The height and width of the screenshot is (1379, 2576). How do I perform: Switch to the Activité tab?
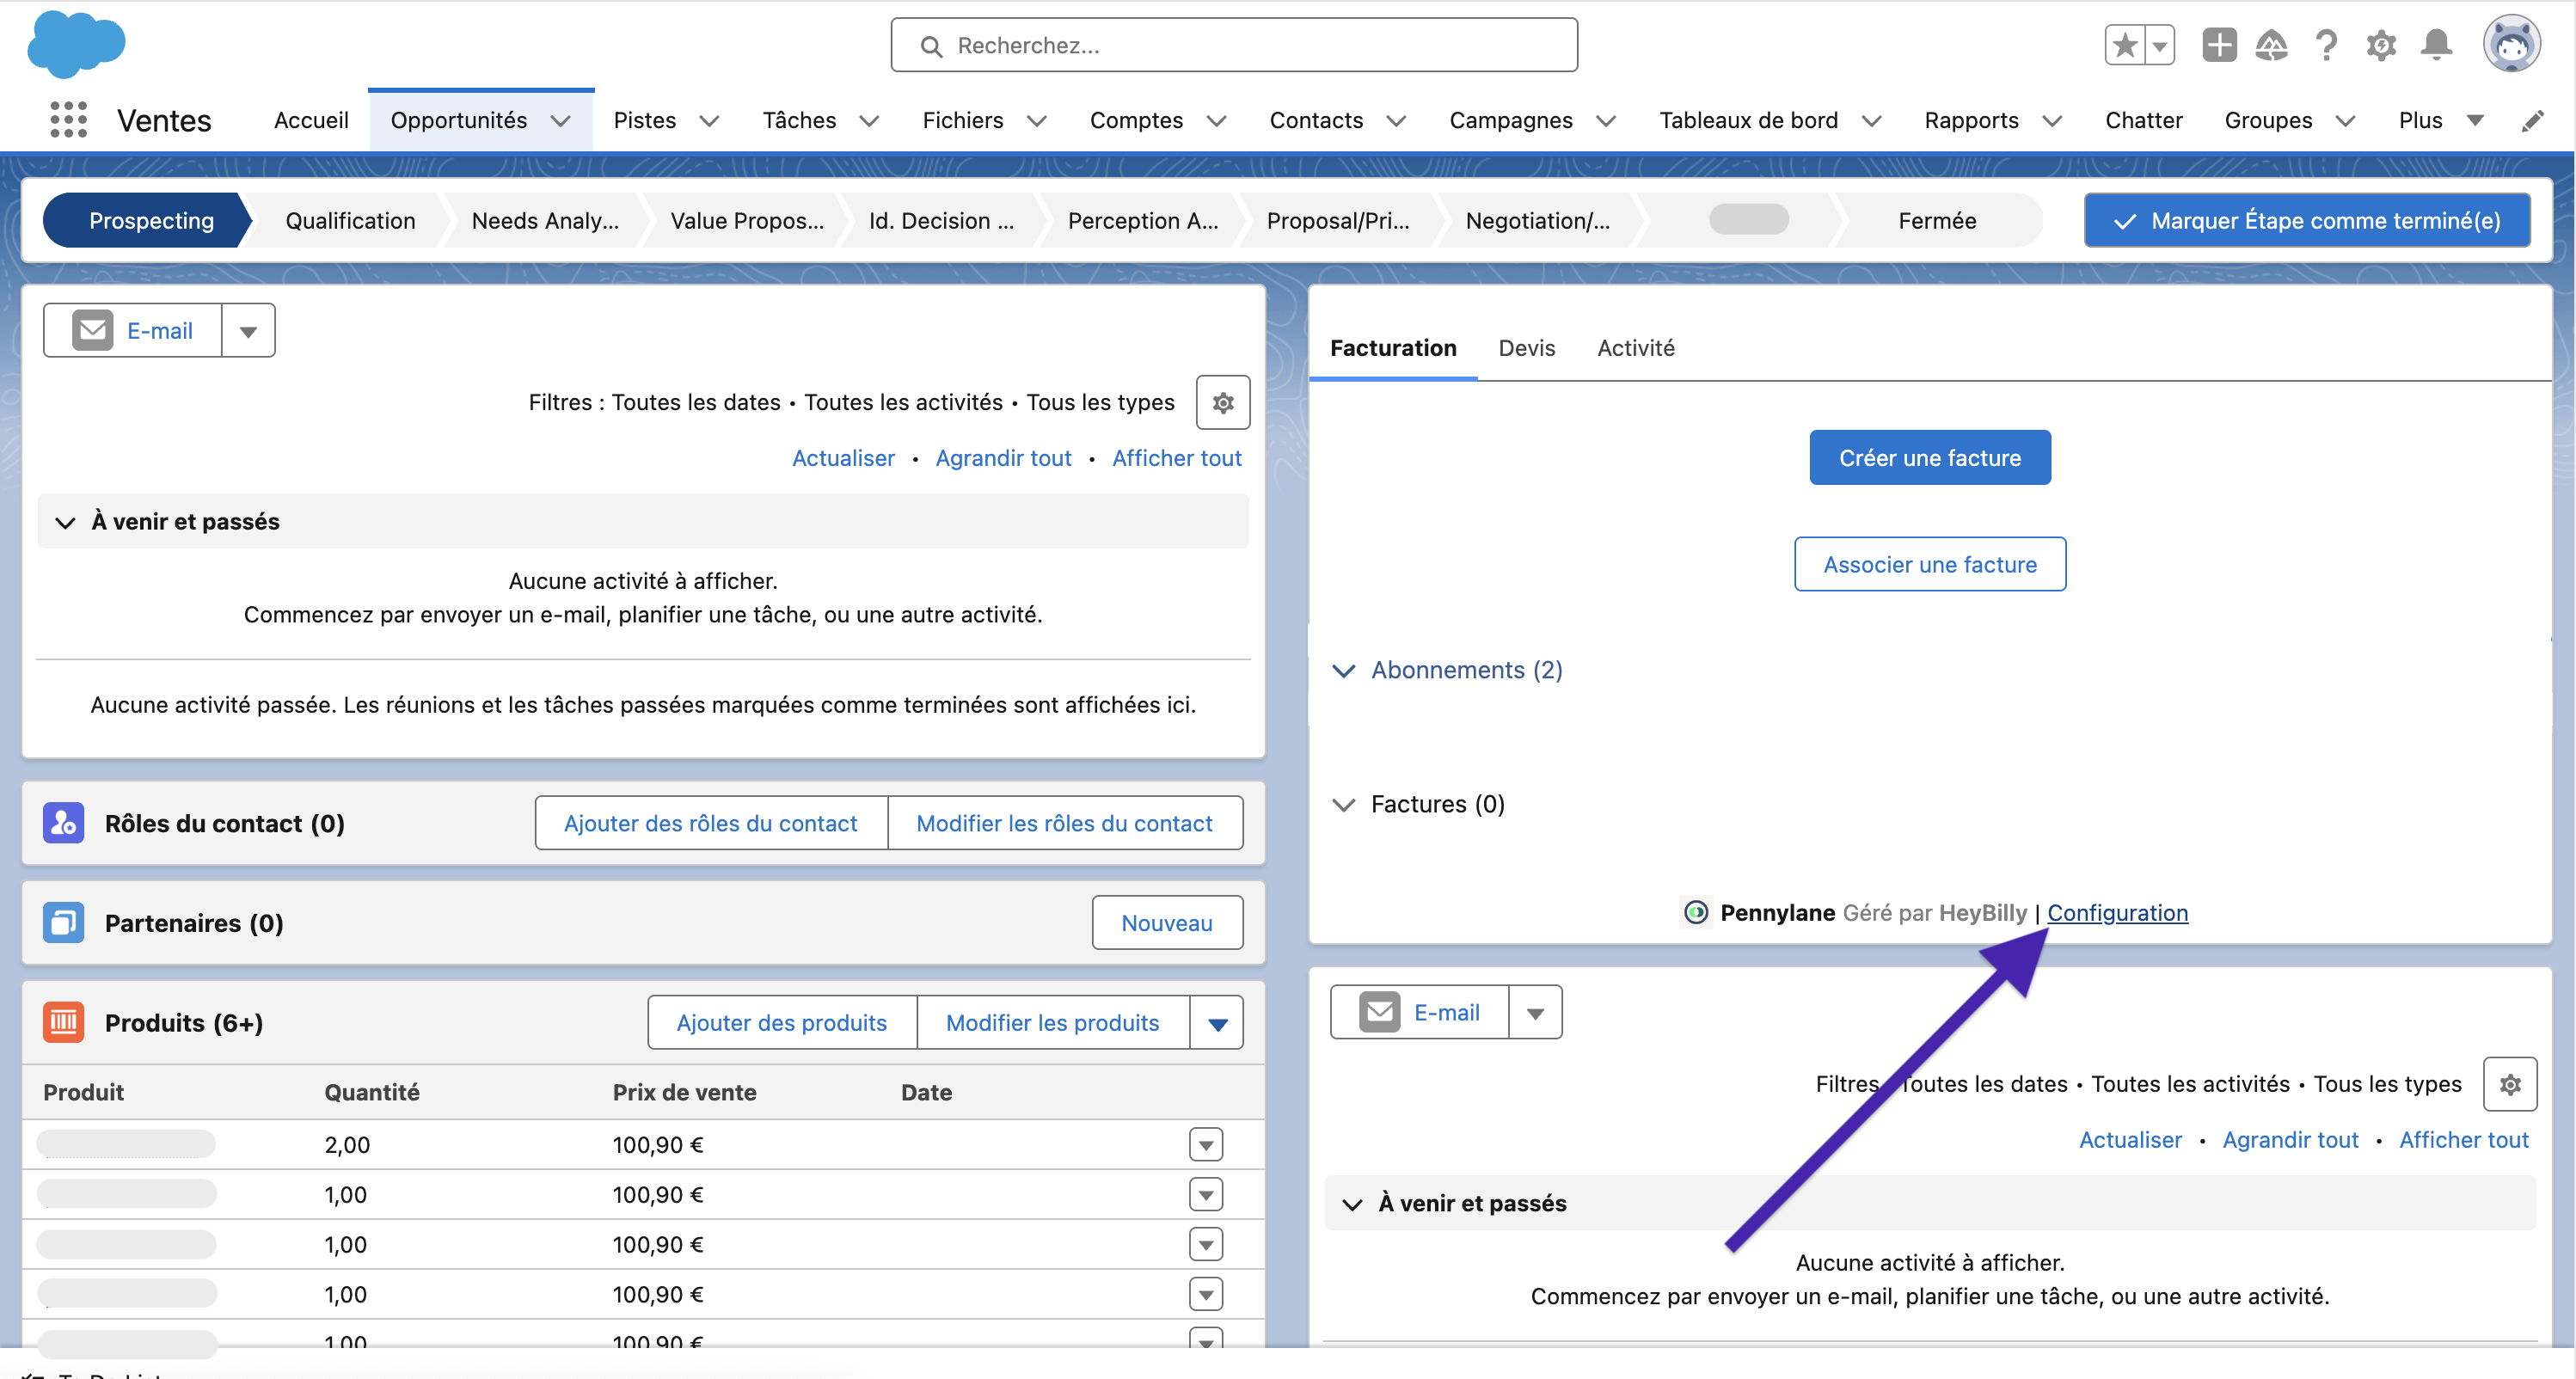(x=1635, y=348)
